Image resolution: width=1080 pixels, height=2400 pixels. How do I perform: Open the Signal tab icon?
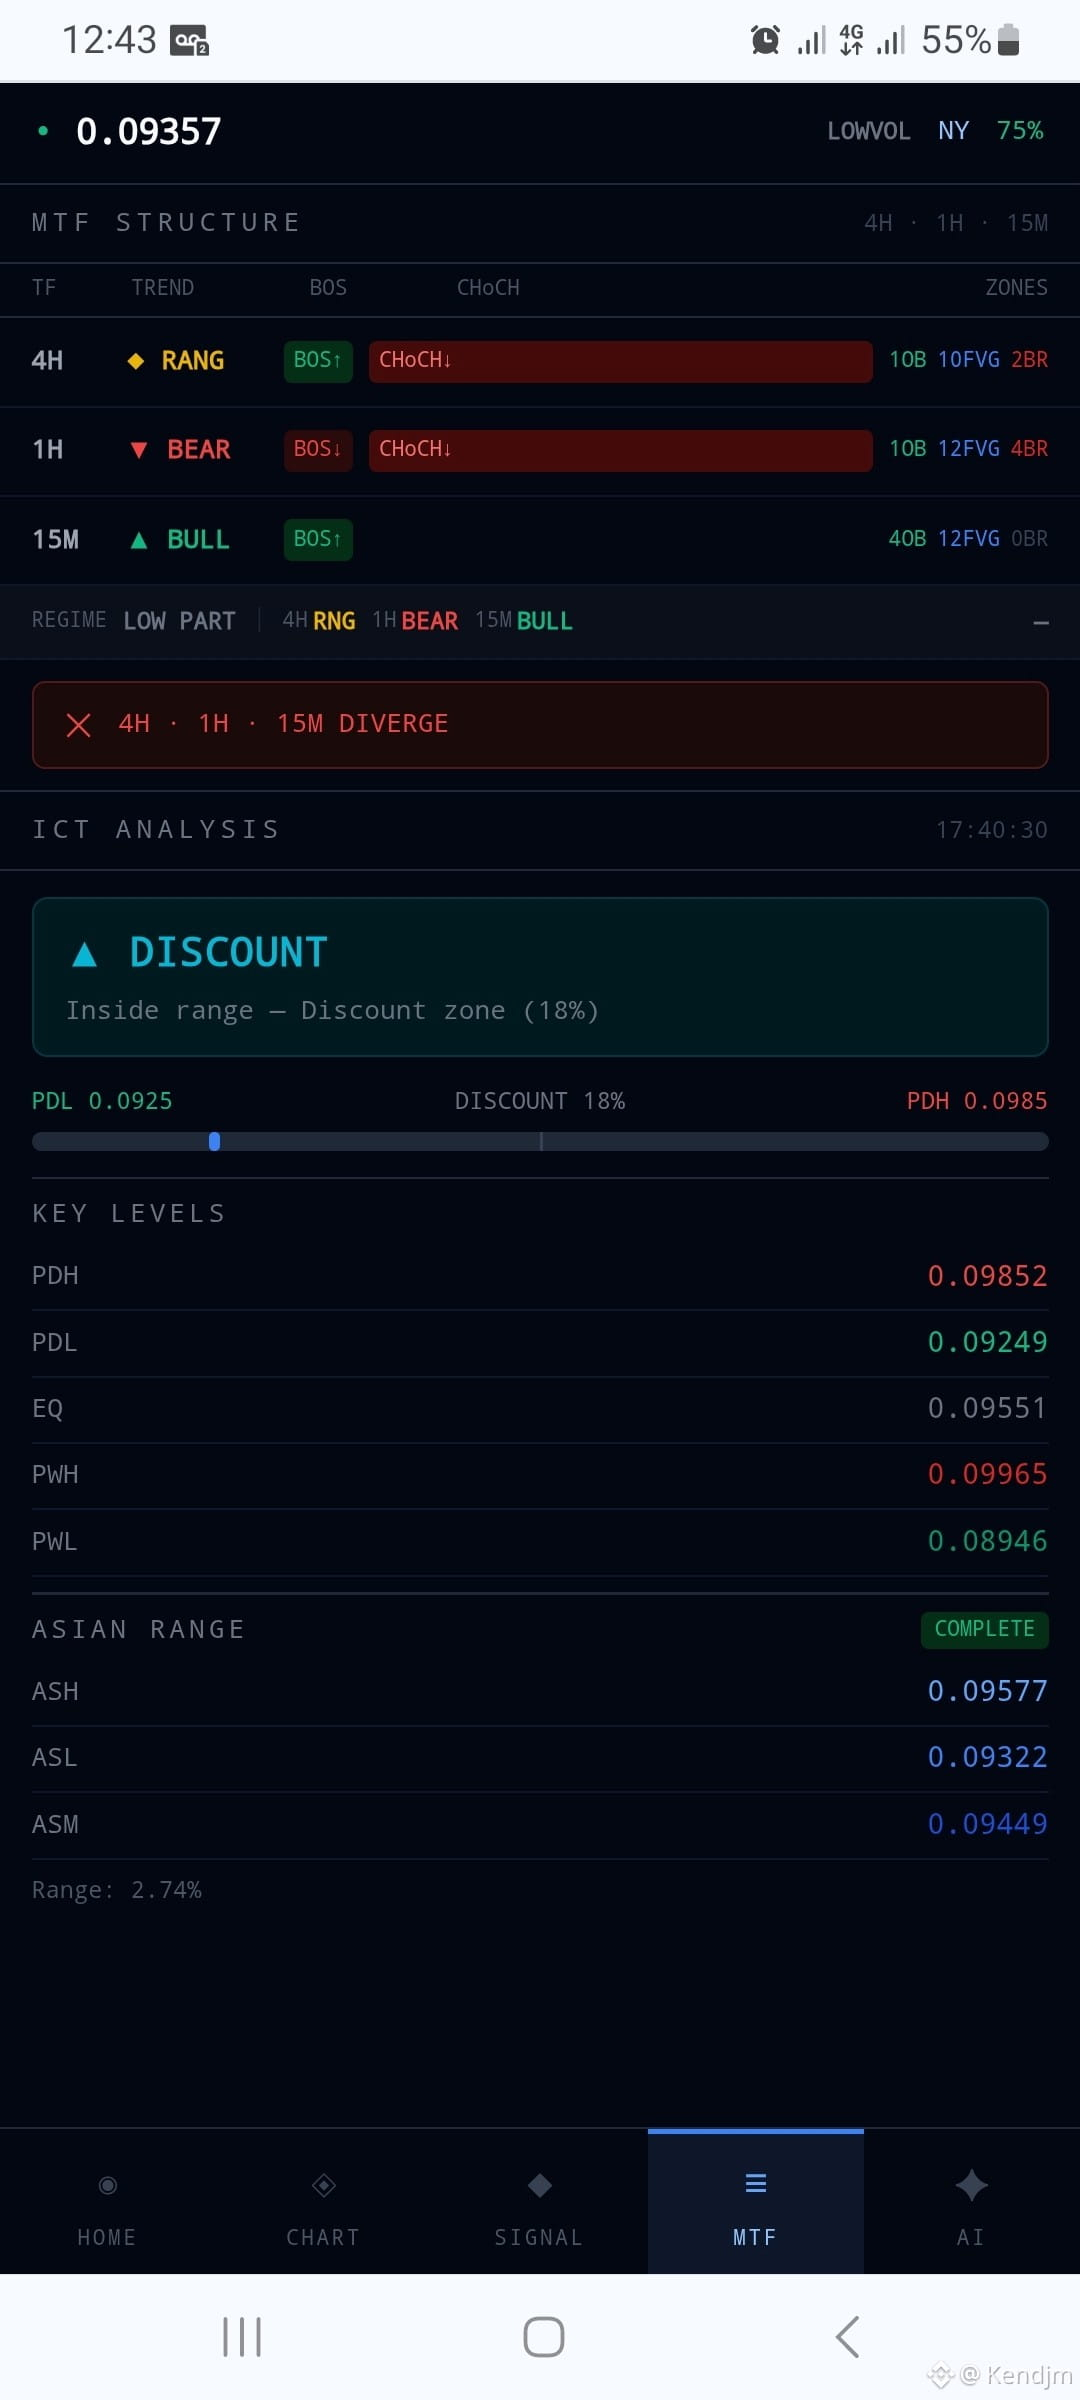click(x=540, y=2185)
